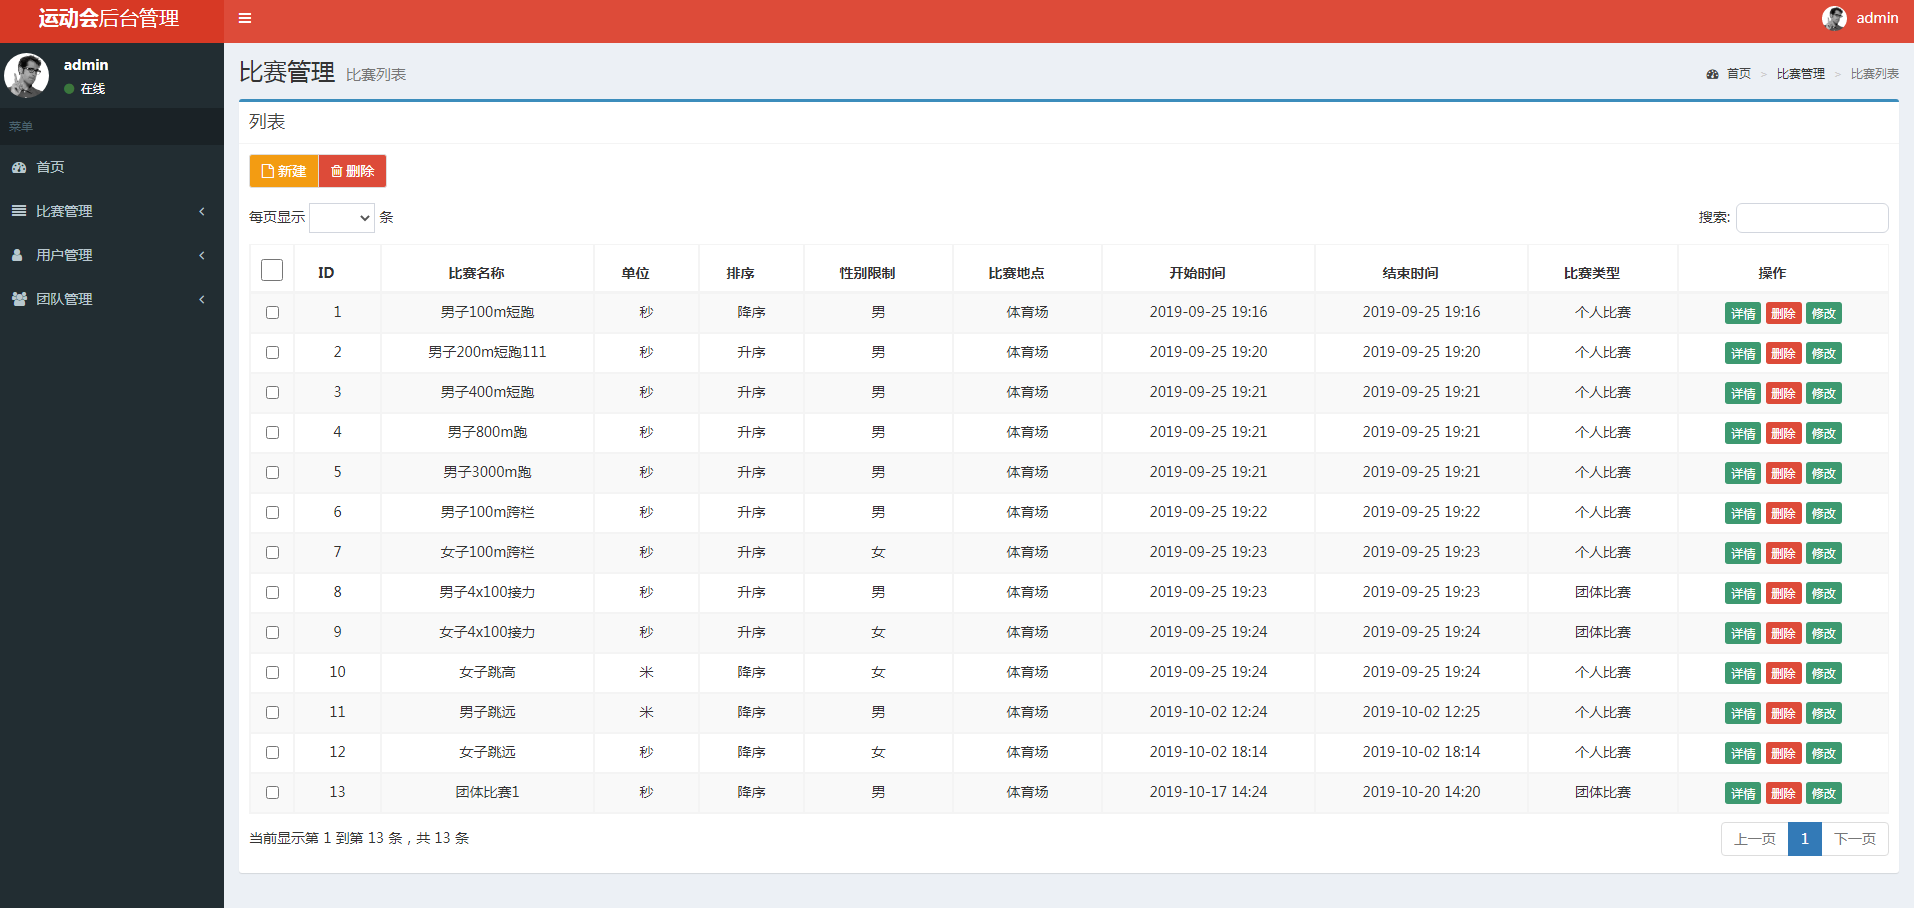
Task: Click 比赛管理 breadcrumb link
Action: click(1801, 74)
